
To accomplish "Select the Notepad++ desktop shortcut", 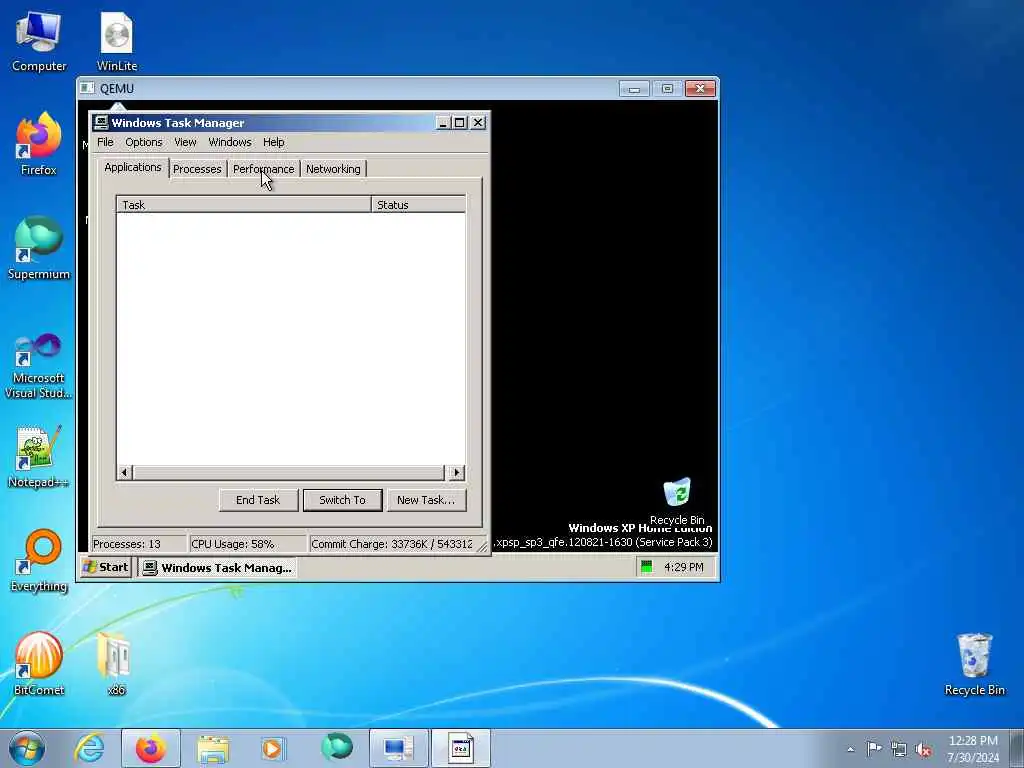I will (39, 457).
